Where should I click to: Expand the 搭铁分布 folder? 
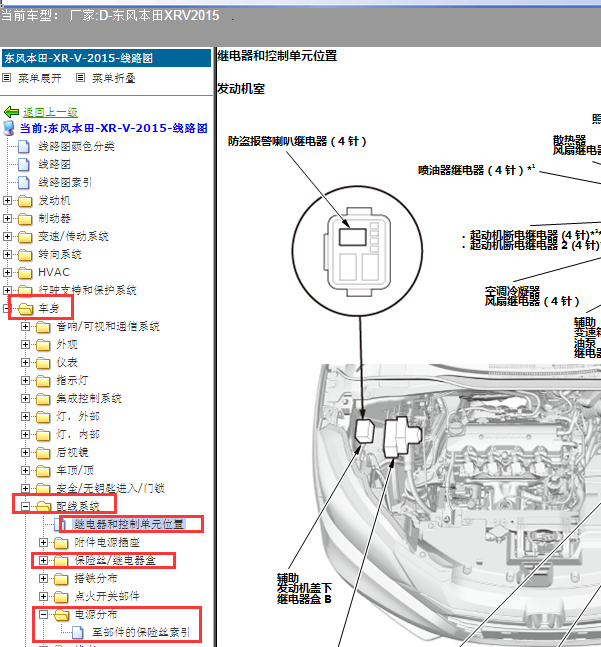point(43,579)
